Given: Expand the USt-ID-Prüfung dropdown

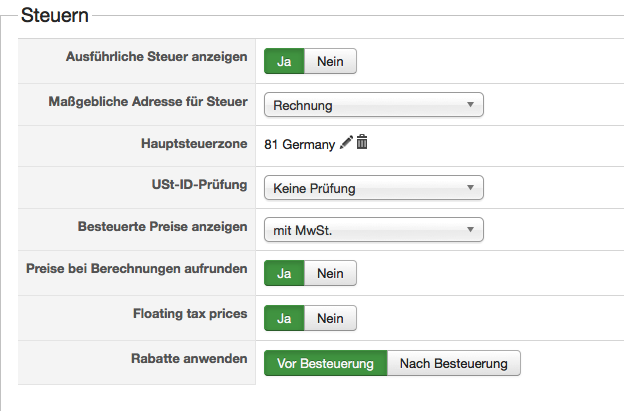Looking at the screenshot, I should pyautogui.click(x=373, y=188).
